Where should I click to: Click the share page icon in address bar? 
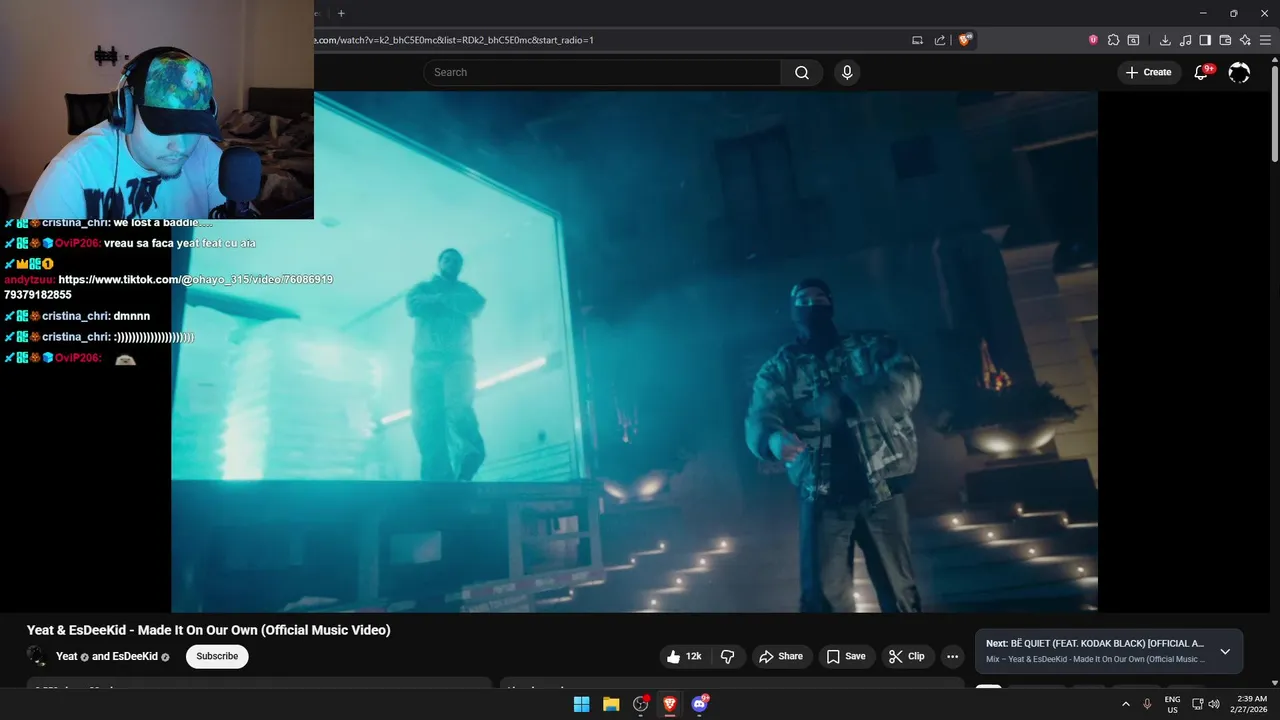pyautogui.click(x=940, y=40)
